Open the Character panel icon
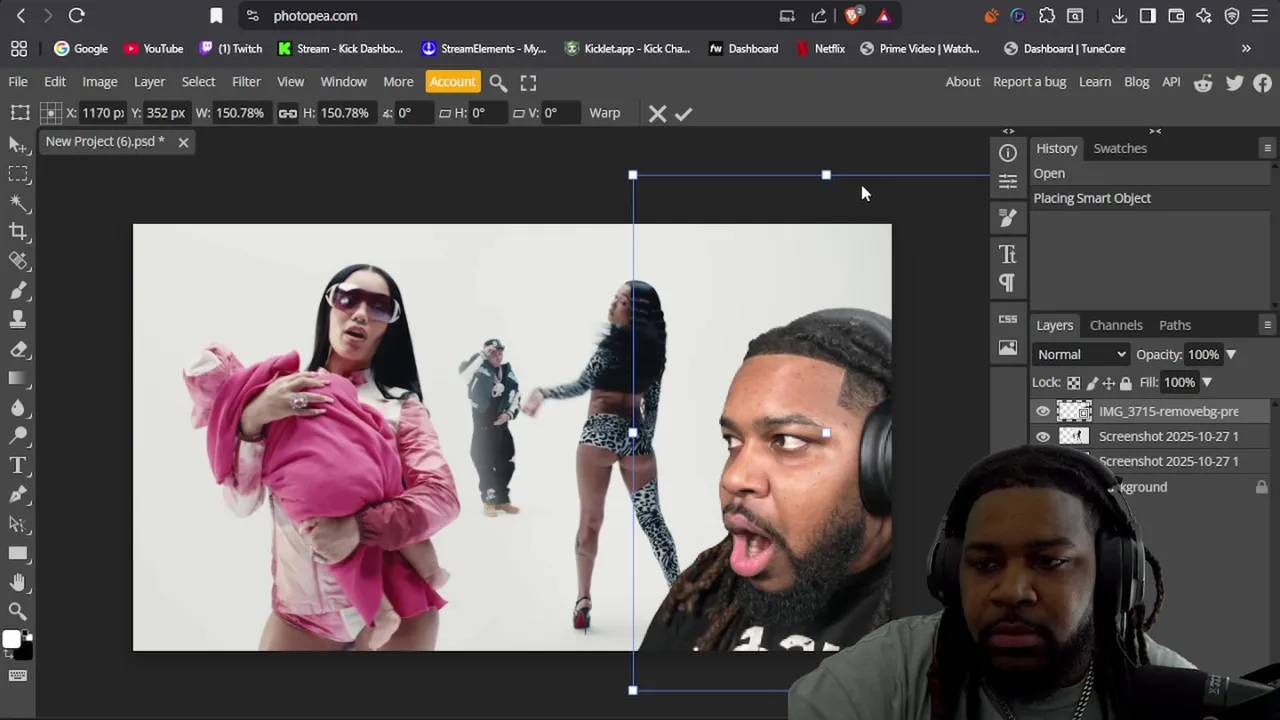The height and width of the screenshot is (720, 1280). (x=1007, y=254)
